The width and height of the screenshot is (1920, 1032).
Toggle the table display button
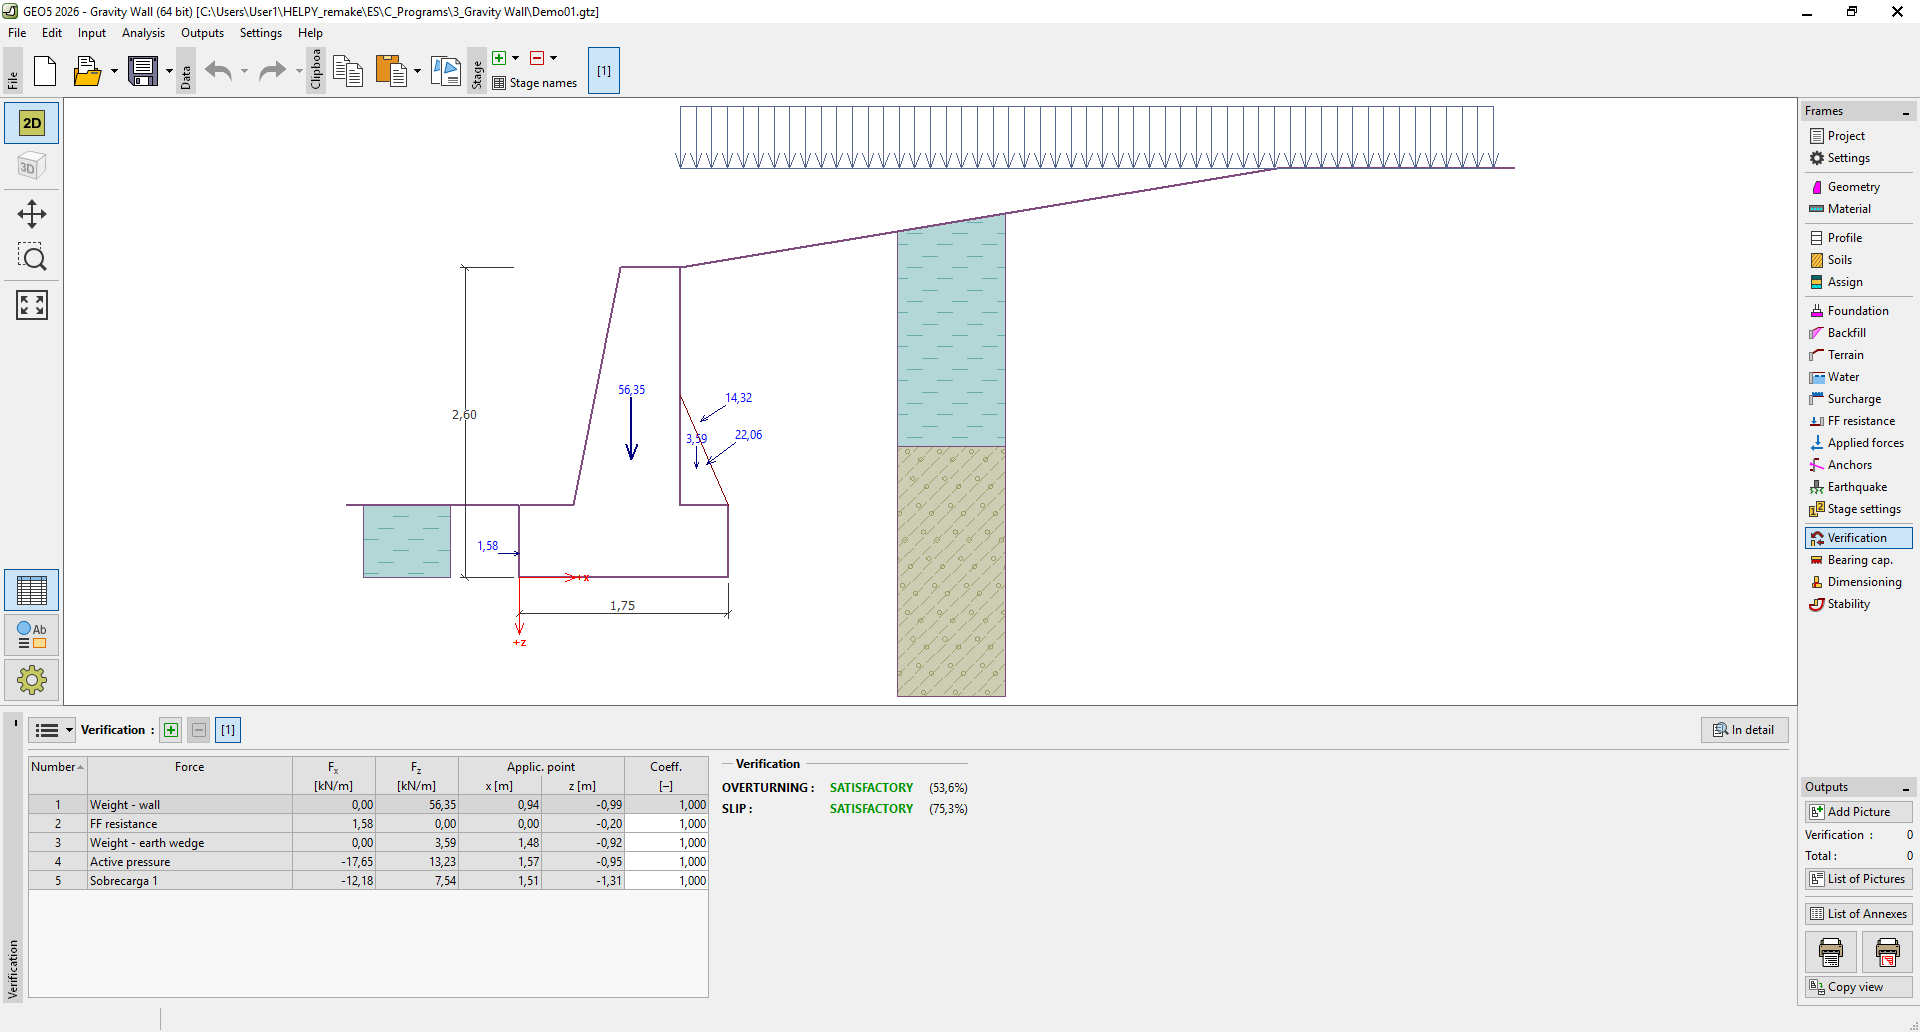[32, 590]
